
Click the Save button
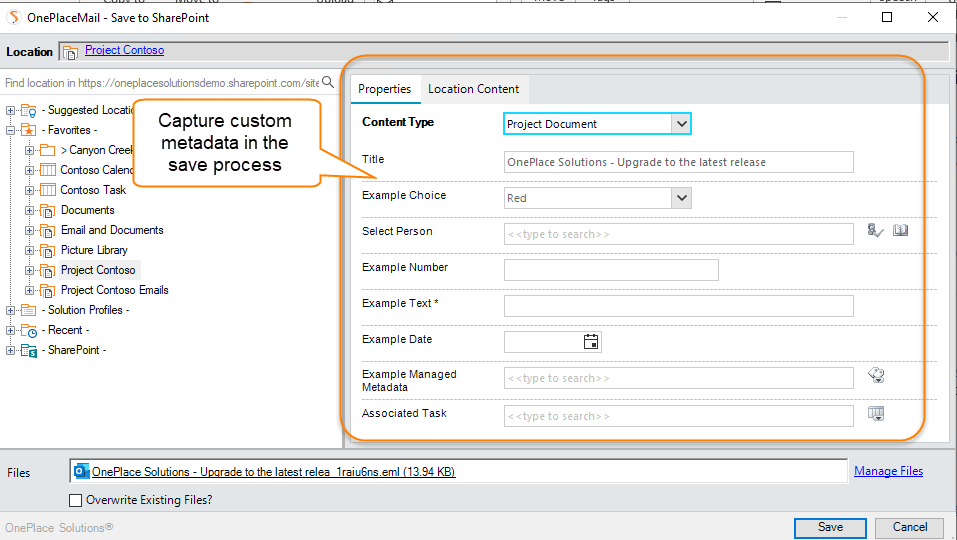coord(830,527)
